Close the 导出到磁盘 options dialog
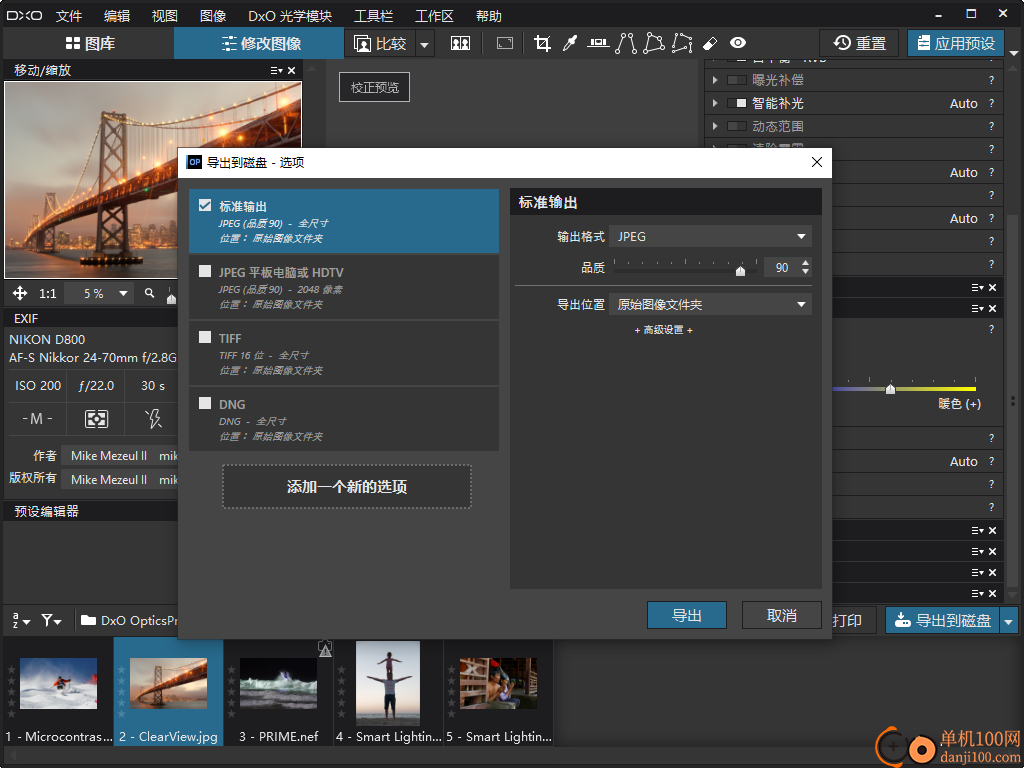This screenshot has width=1024, height=768. 816,163
